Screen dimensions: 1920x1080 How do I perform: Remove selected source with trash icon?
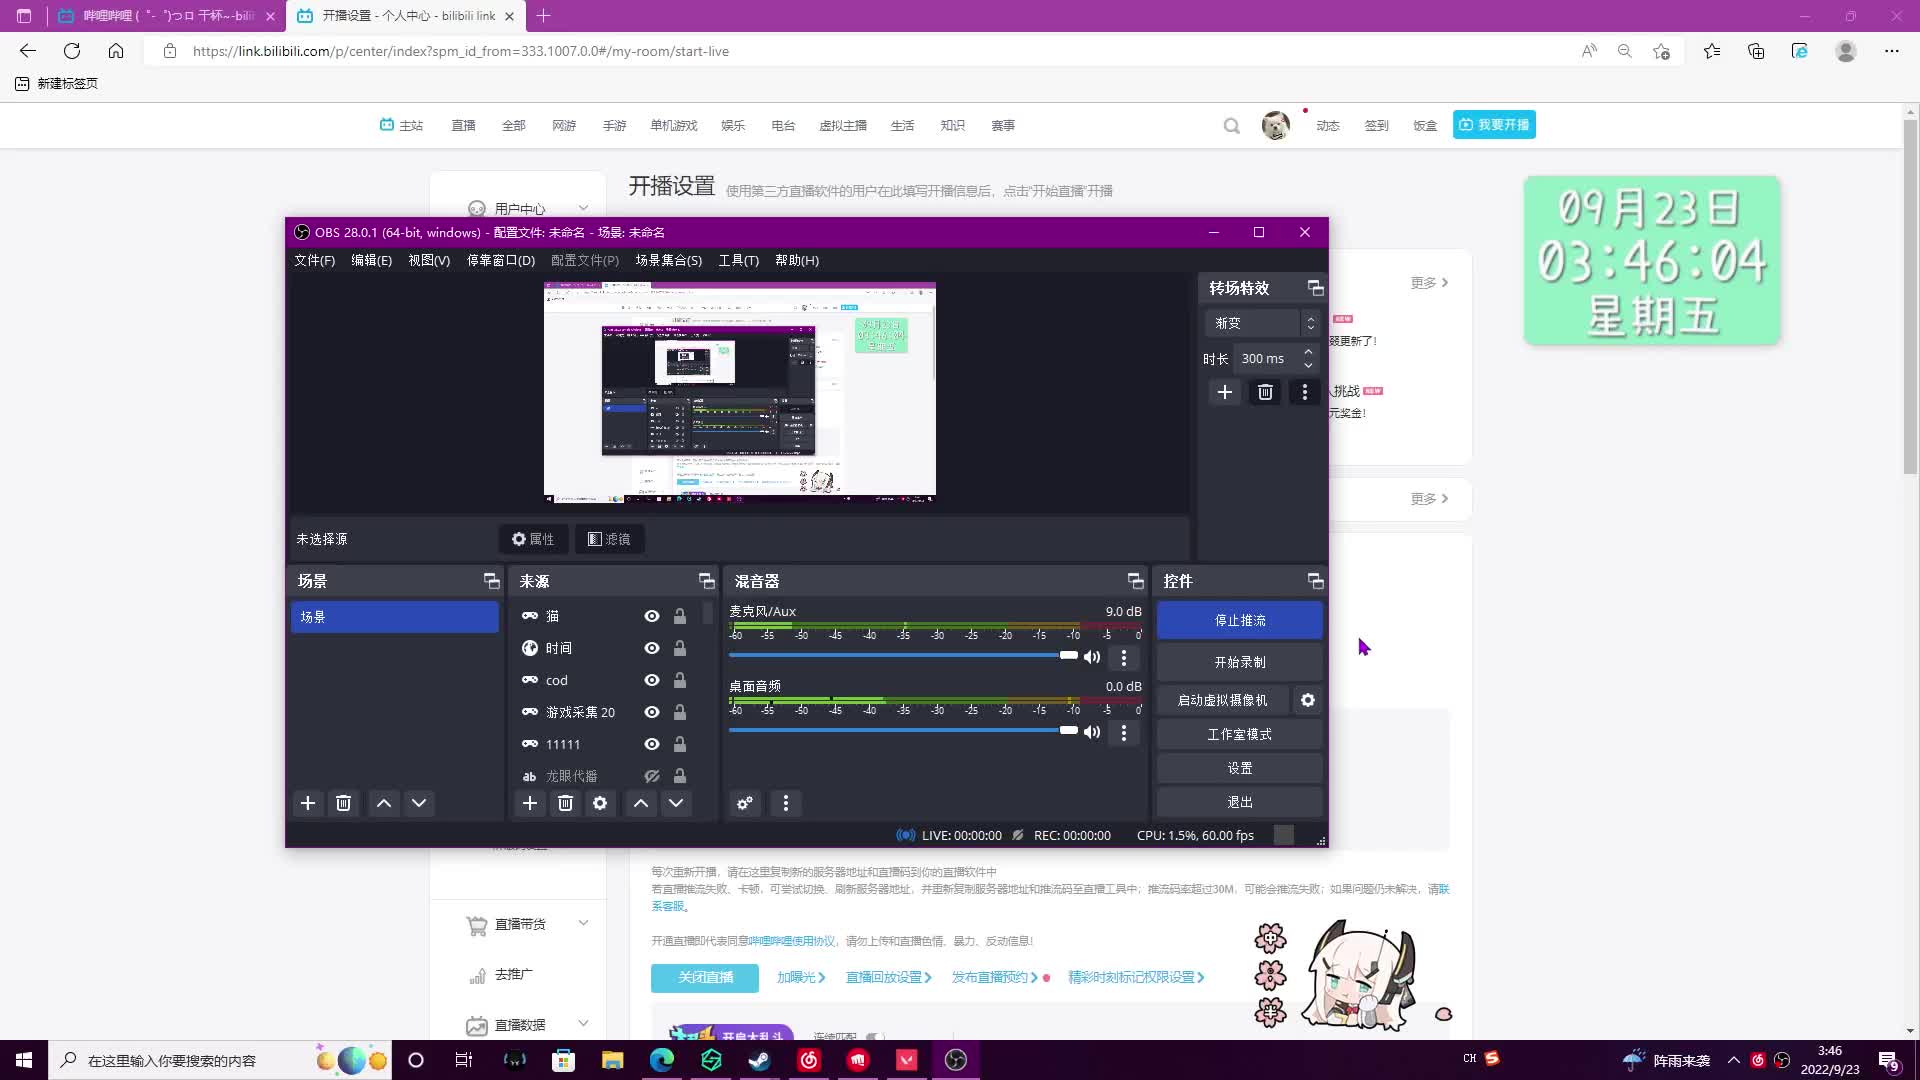point(565,803)
